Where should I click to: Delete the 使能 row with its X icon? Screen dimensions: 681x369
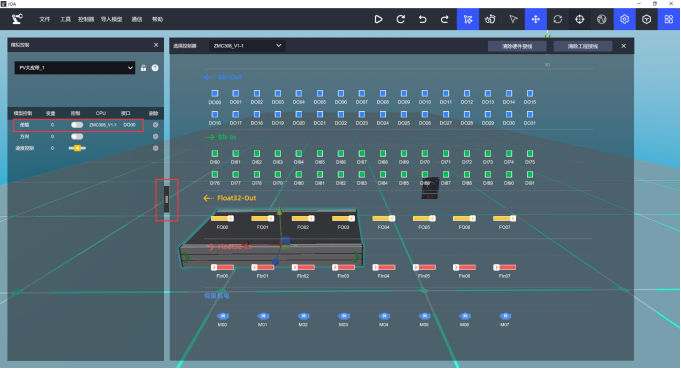point(155,125)
